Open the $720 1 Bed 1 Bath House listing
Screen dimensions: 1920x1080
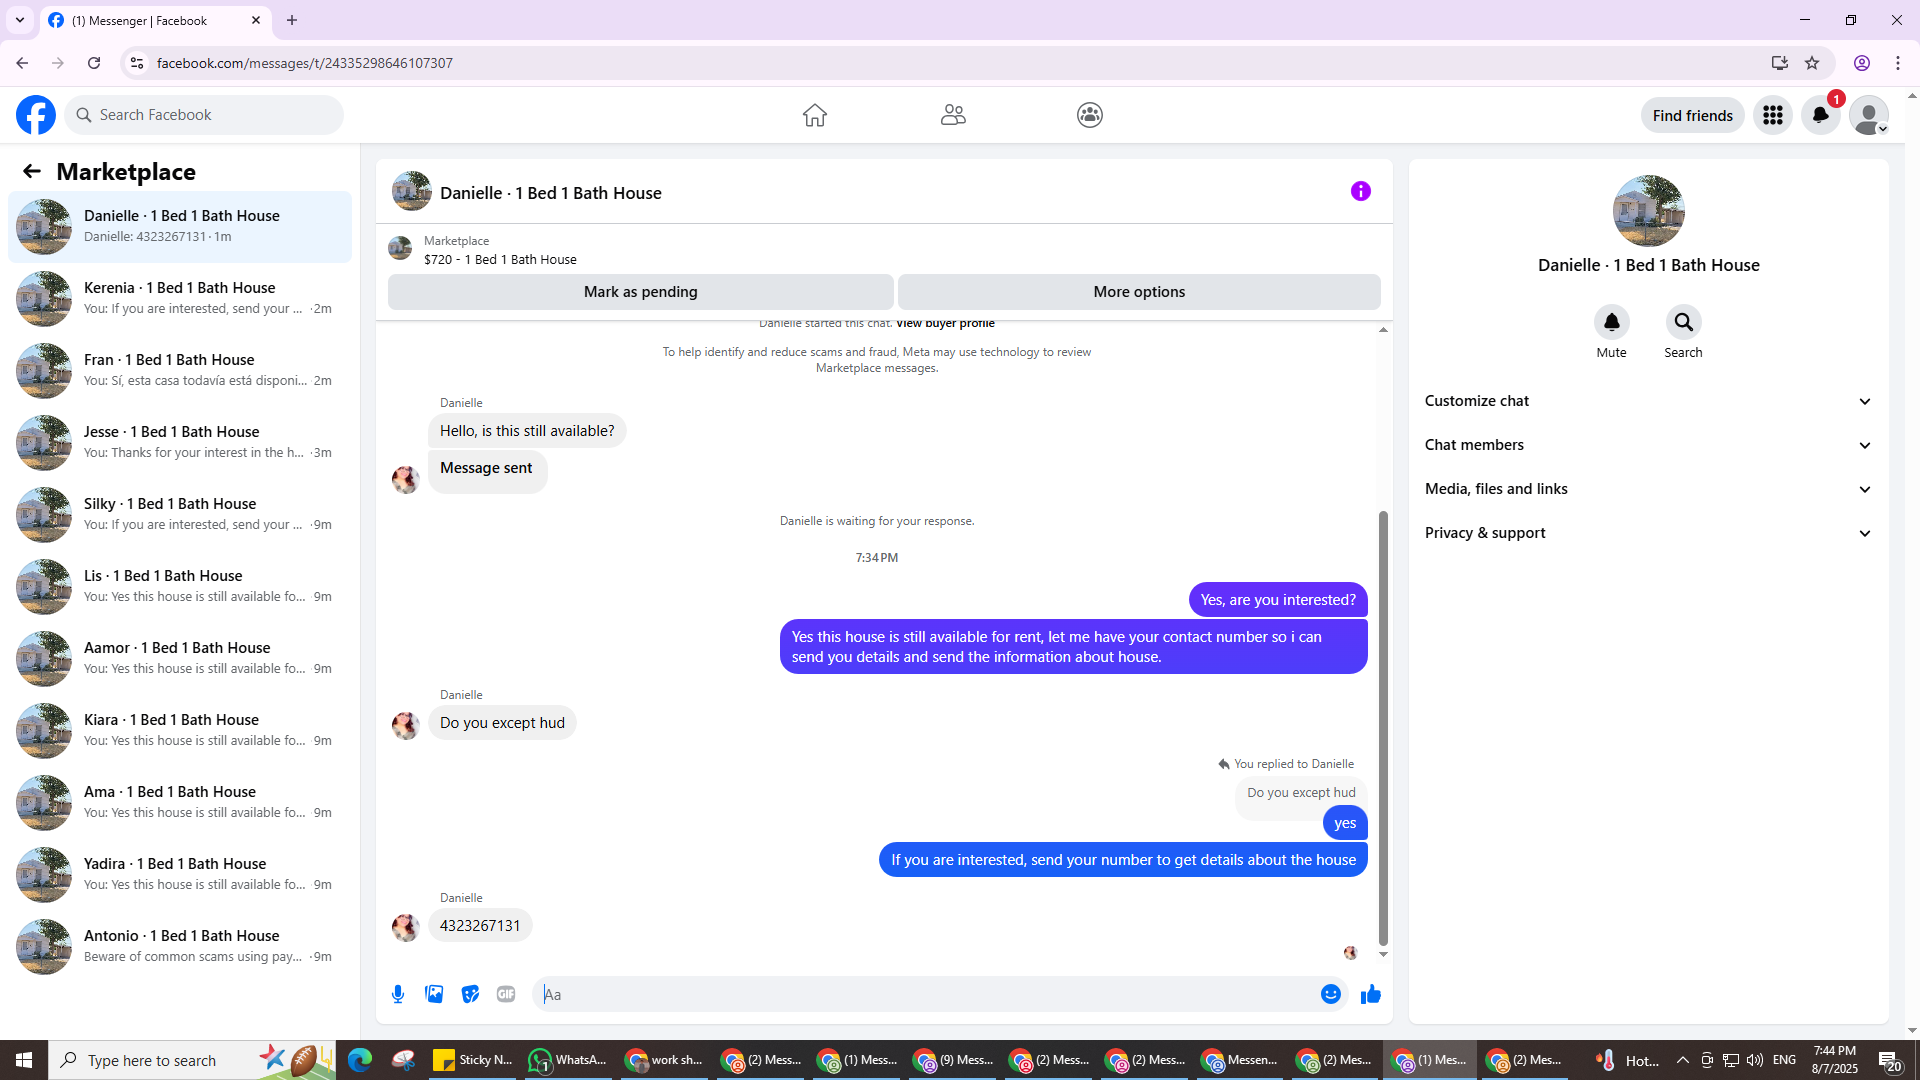pos(500,259)
